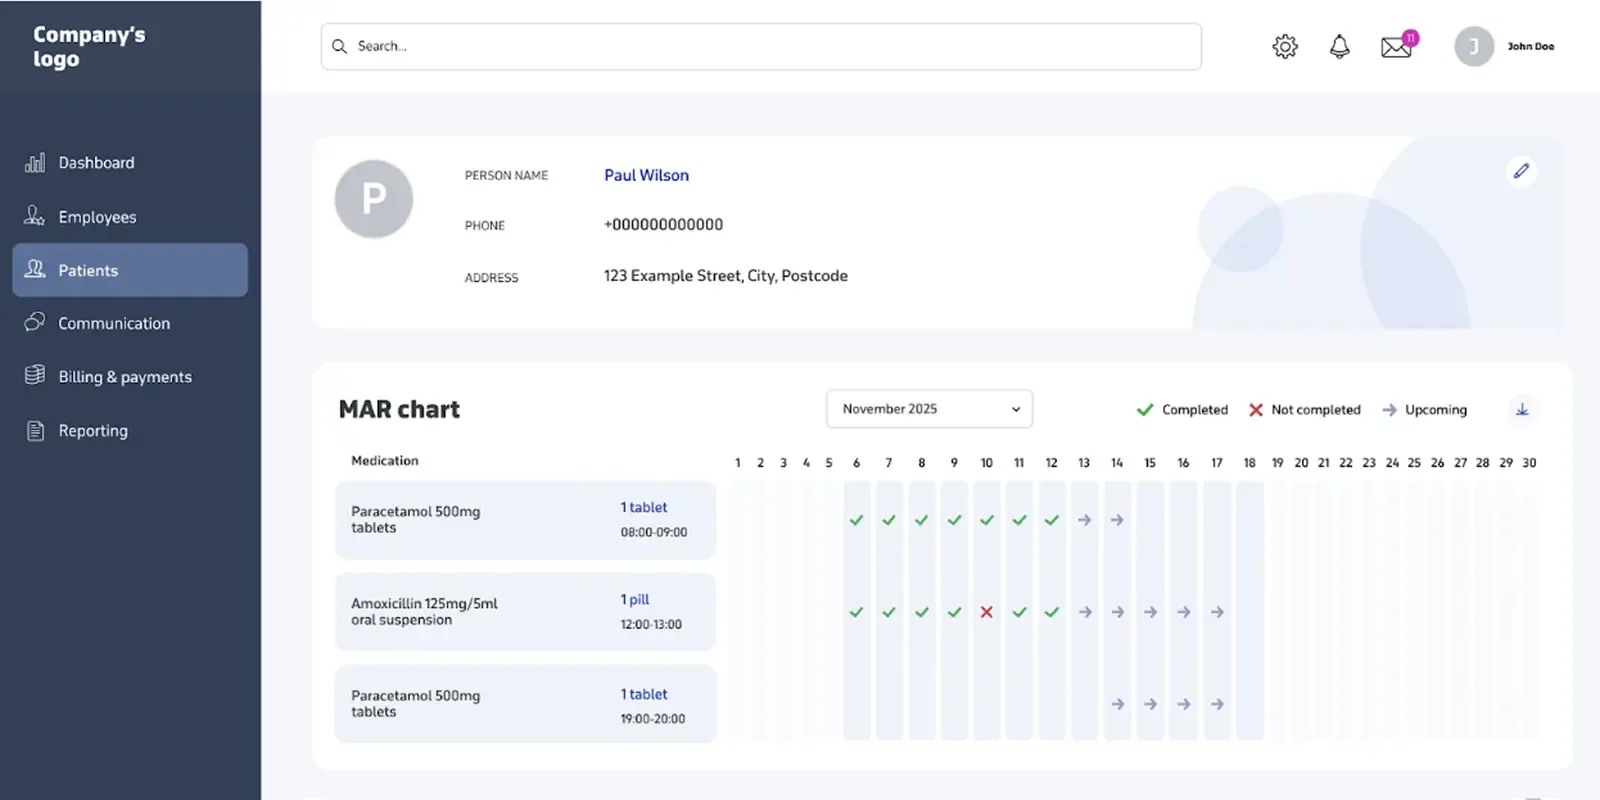The width and height of the screenshot is (1600, 800).
Task: Click the notification bell icon
Action: click(1339, 47)
